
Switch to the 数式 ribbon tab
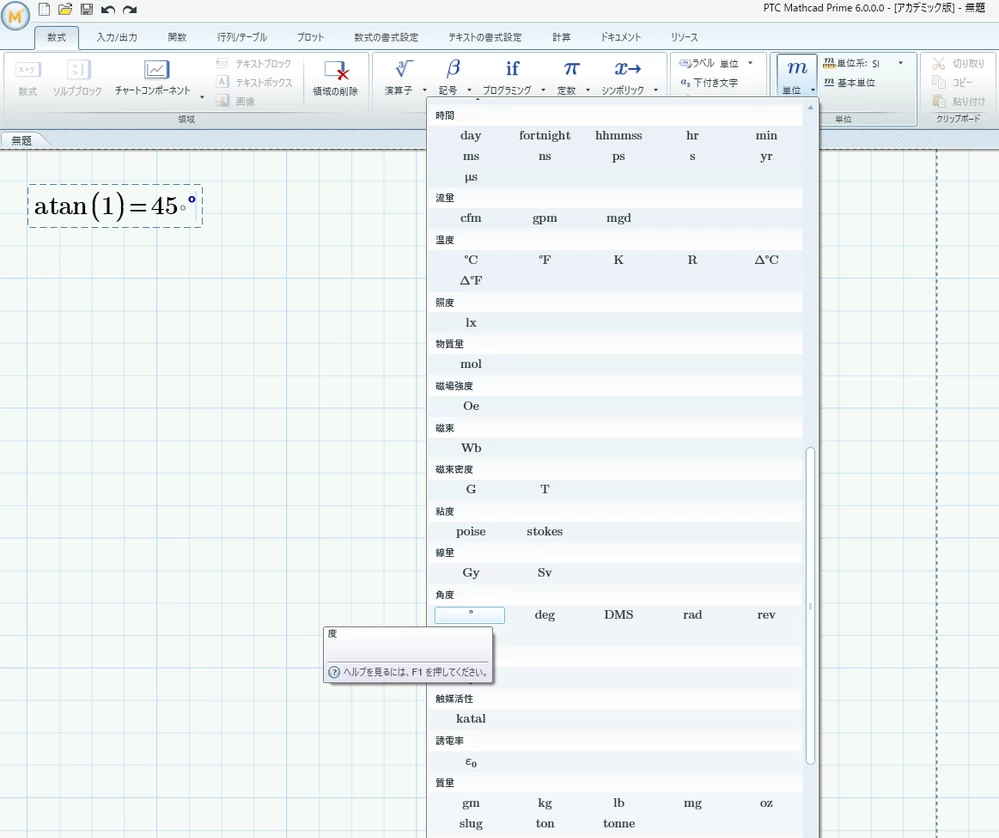pyautogui.click(x=56, y=38)
